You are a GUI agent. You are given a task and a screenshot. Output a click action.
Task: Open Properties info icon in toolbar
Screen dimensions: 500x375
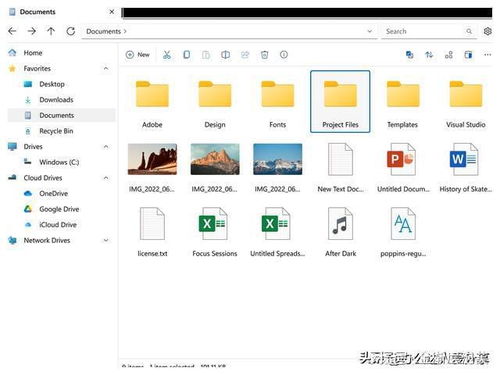pos(284,55)
